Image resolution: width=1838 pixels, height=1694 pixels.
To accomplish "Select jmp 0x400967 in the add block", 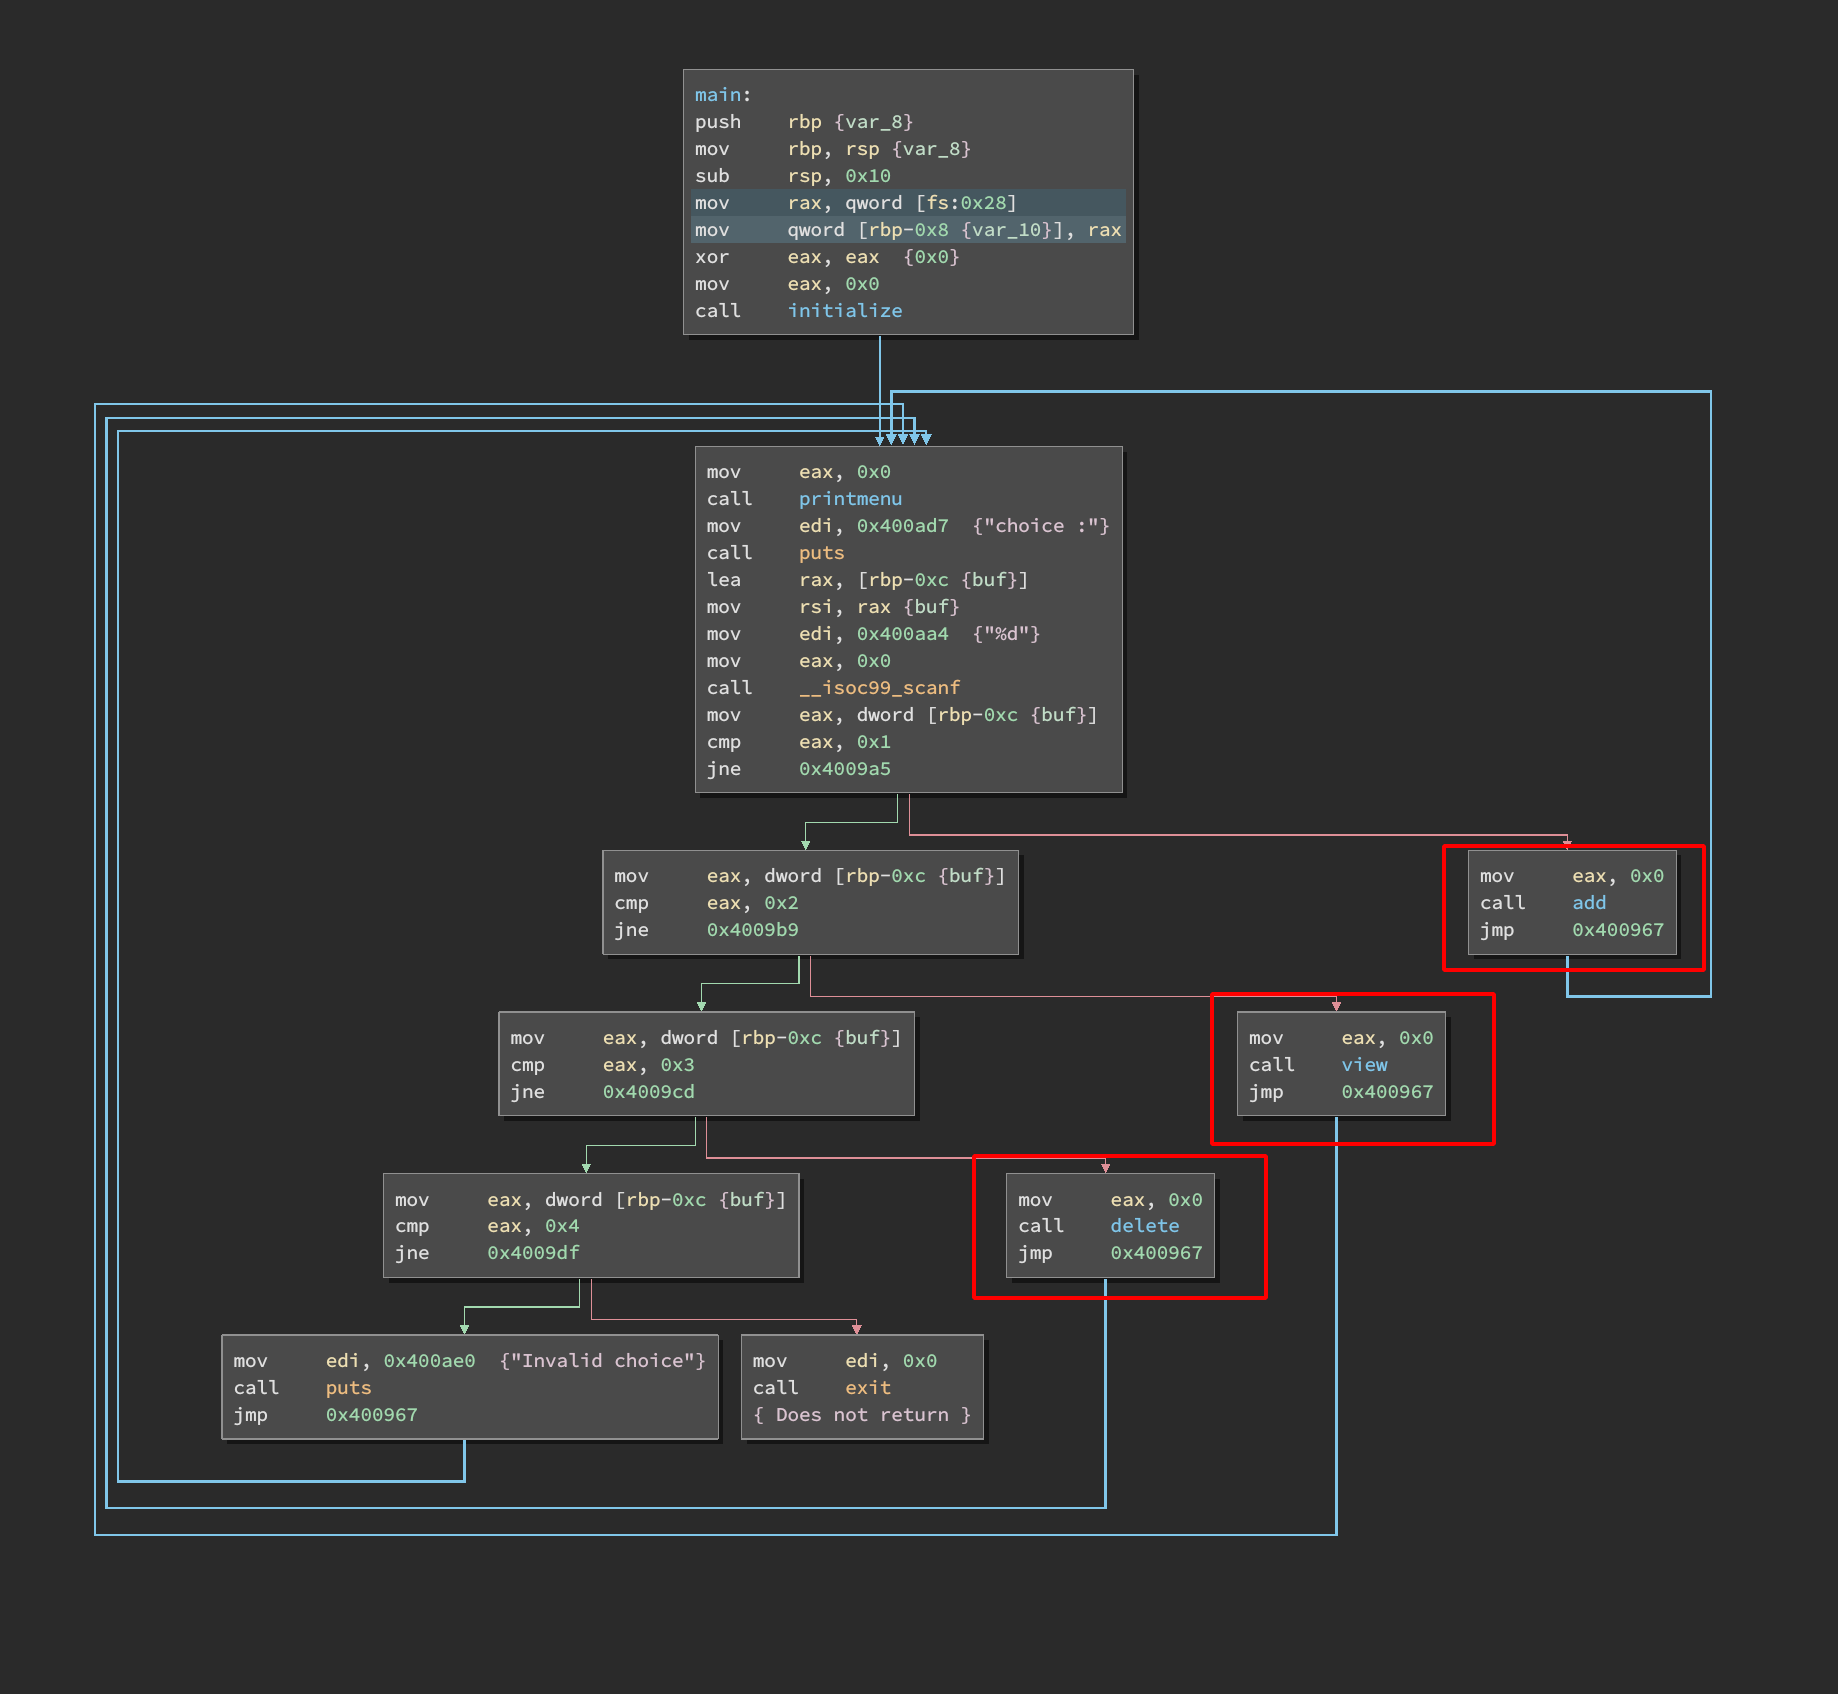I will point(1617,930).
